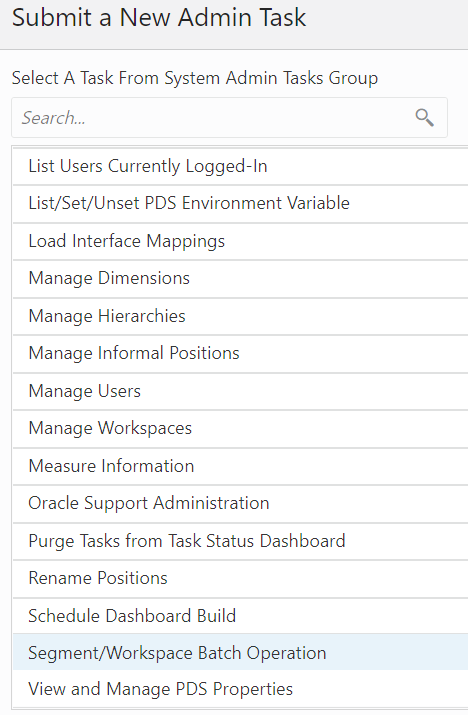
Task: Select highlighted Segment/Workspace Batch Operation task
Action: pyautogui.click(x=240, y=652)
